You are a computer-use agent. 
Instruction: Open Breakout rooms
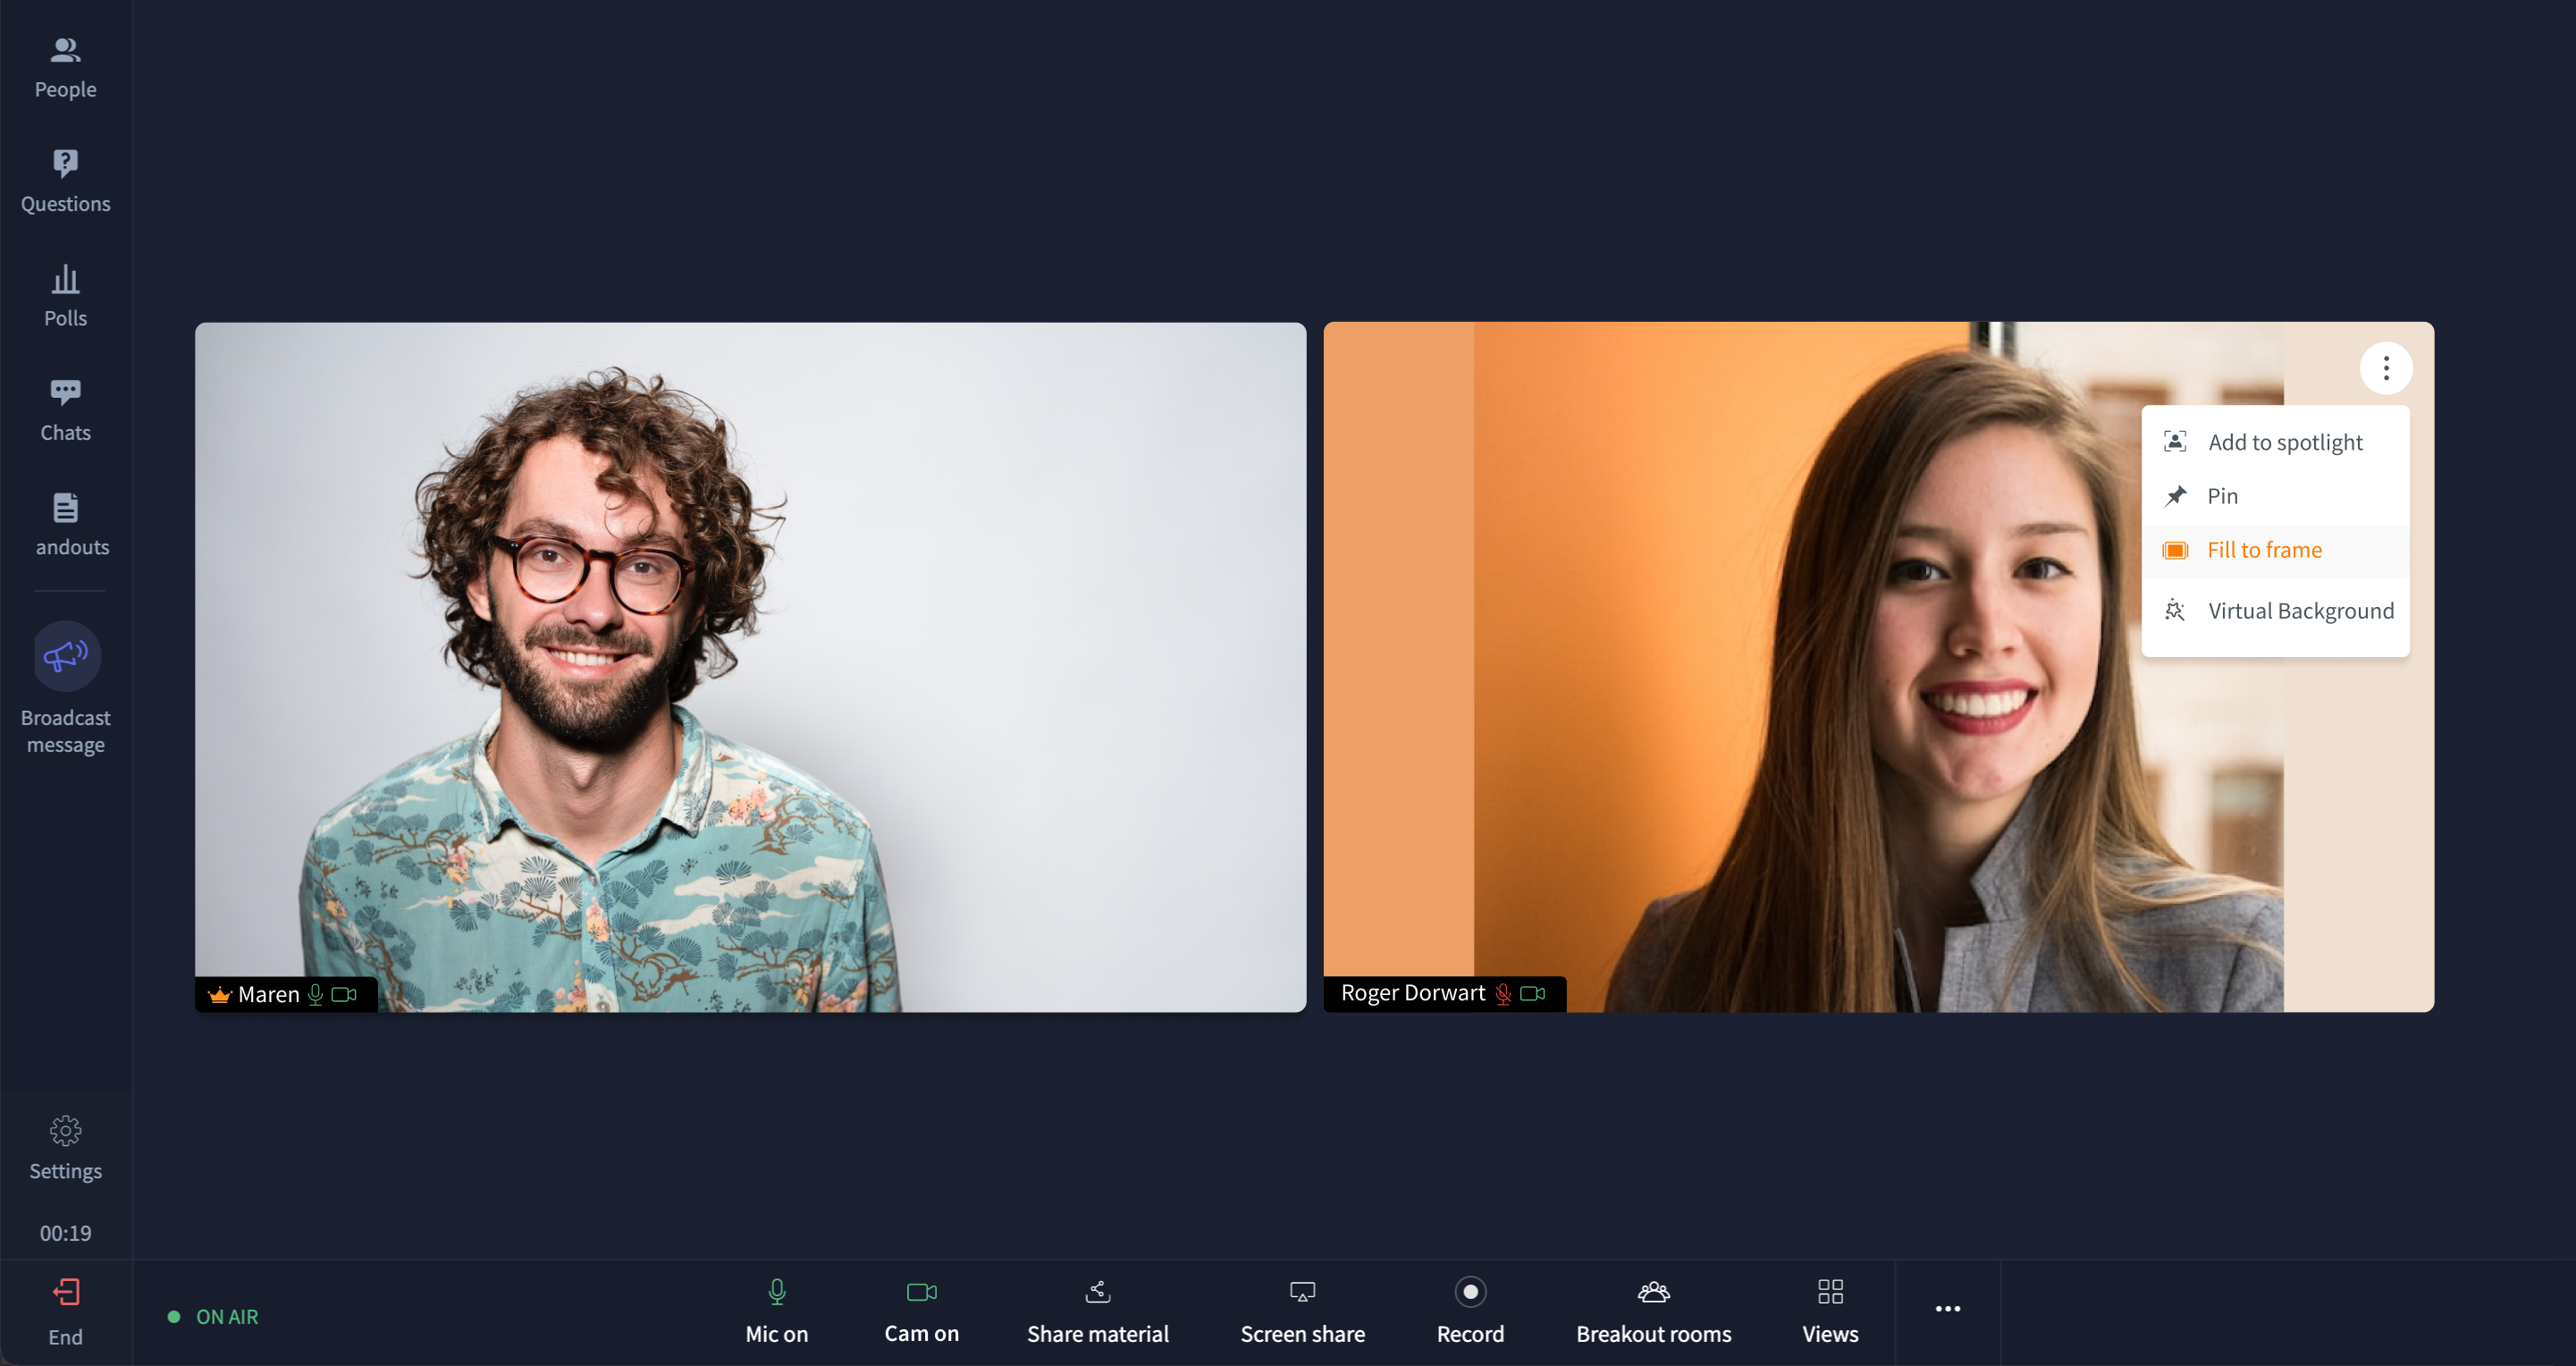tap(1653, 1310)
